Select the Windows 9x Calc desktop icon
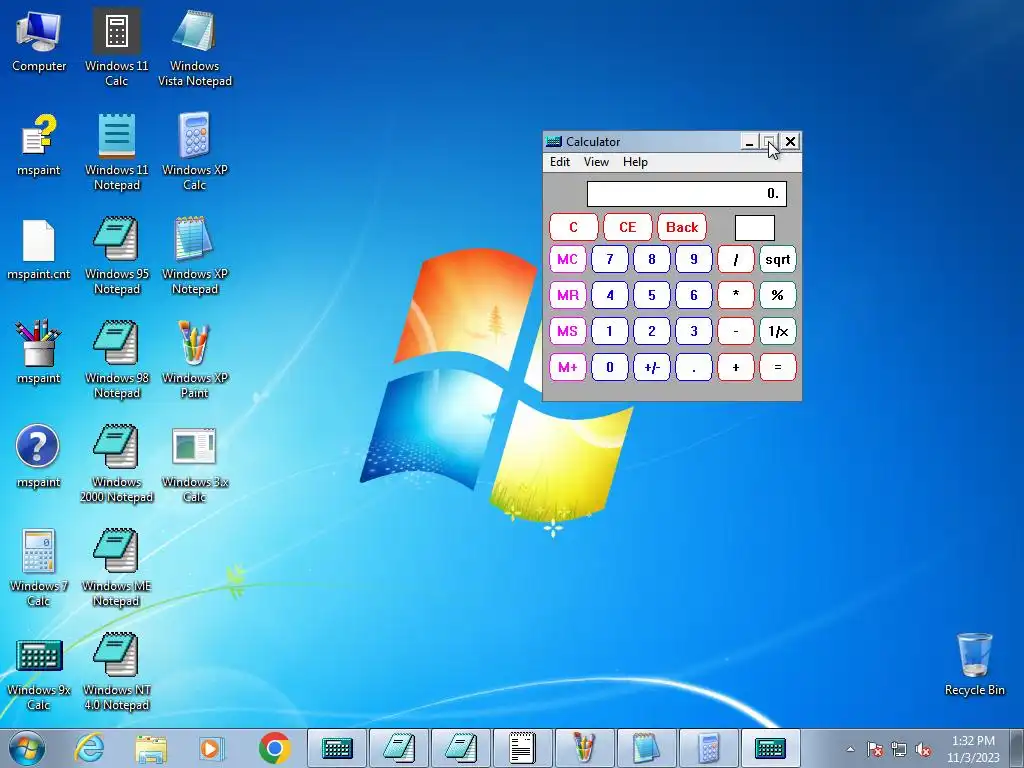This screenshot has width=1024, height=768. click(x=39, y=673)
